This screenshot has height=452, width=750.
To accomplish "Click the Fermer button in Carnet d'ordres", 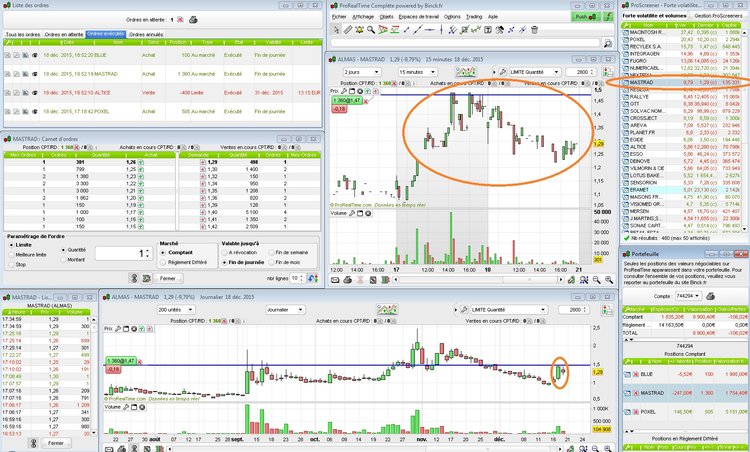I will (x=168, y=278).
